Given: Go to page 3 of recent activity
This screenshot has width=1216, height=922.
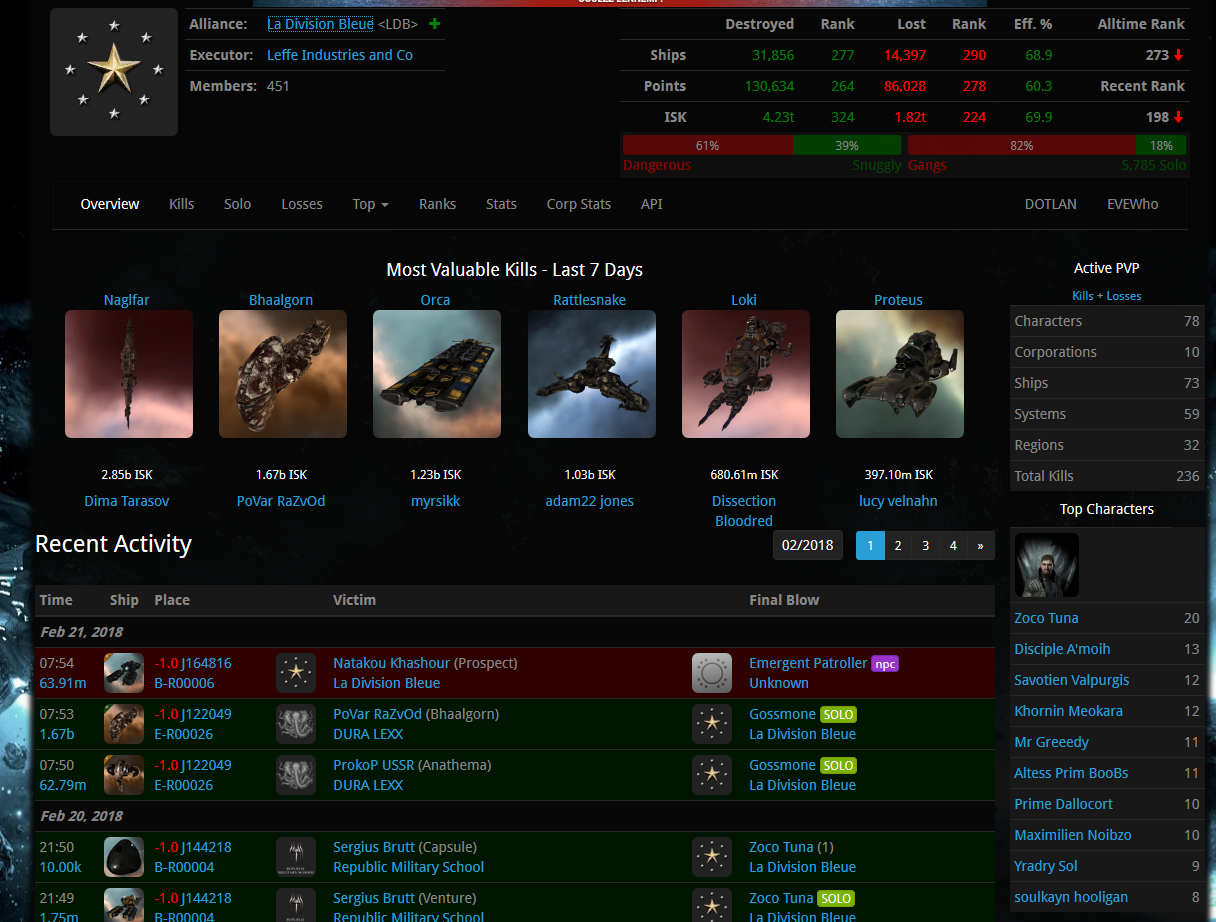Looking at the screenshot, I should [926, 545].
